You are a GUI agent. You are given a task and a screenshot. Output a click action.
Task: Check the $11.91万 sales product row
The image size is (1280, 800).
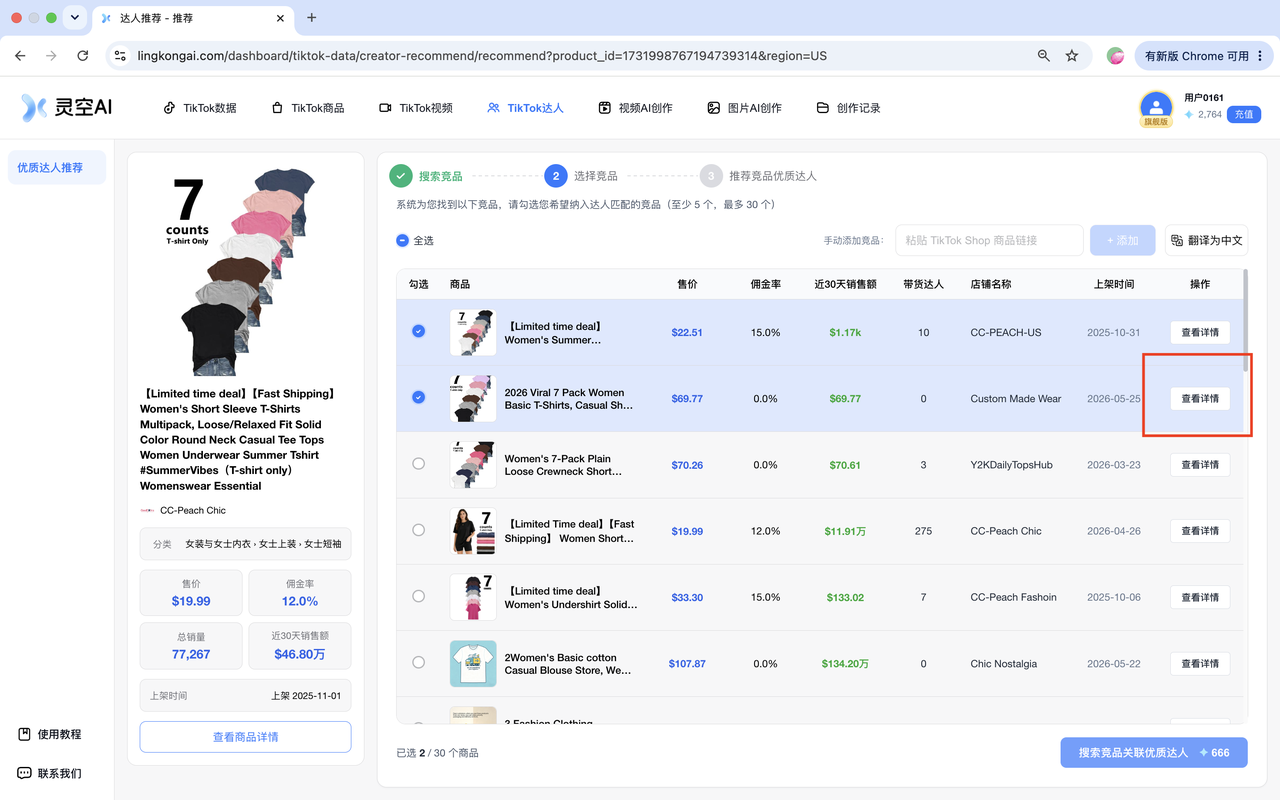pos(419,530)
